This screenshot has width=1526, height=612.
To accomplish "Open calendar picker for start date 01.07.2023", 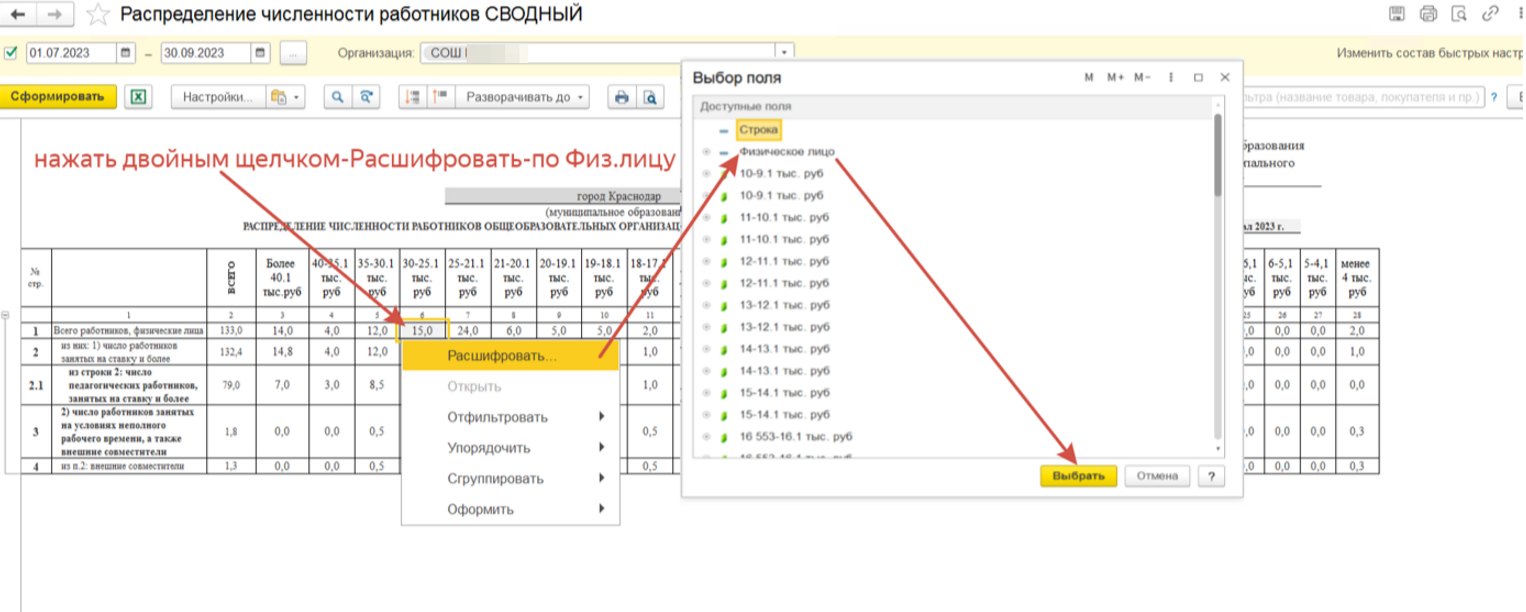I will 126,53.
